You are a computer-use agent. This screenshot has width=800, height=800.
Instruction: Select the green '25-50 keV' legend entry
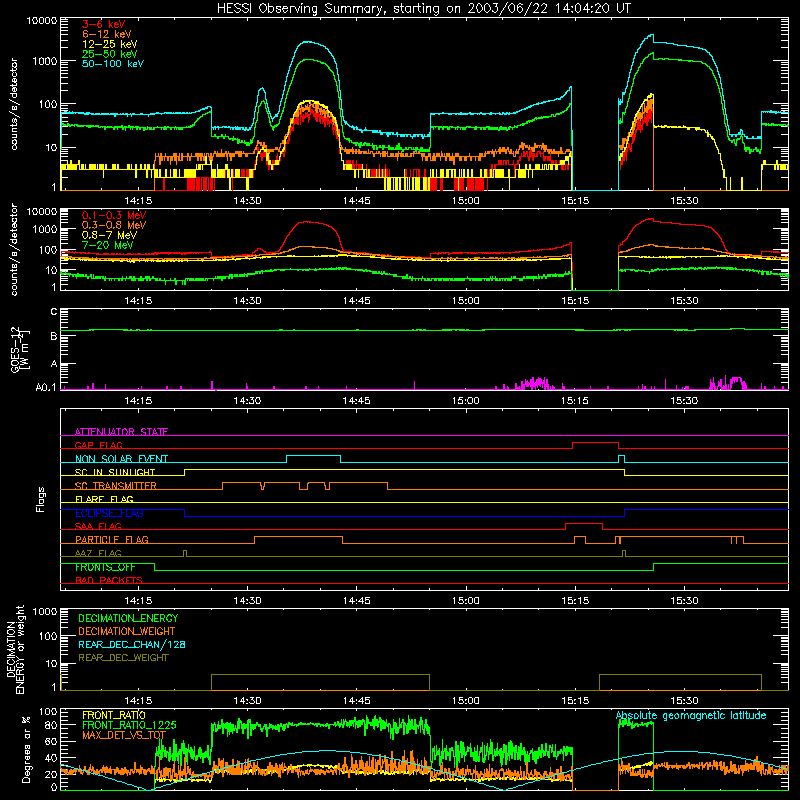pos(110,54)
